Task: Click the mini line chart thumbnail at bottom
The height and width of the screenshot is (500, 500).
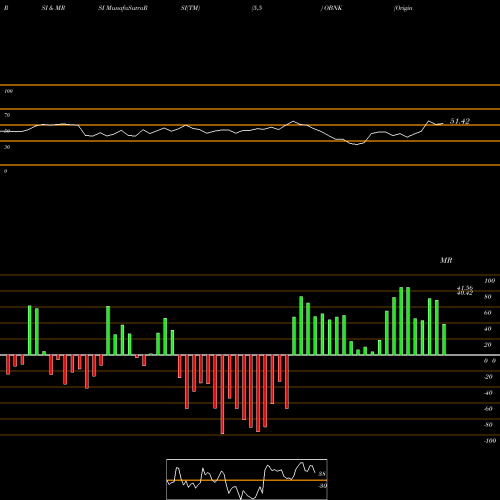Action: tap(247, 479)
